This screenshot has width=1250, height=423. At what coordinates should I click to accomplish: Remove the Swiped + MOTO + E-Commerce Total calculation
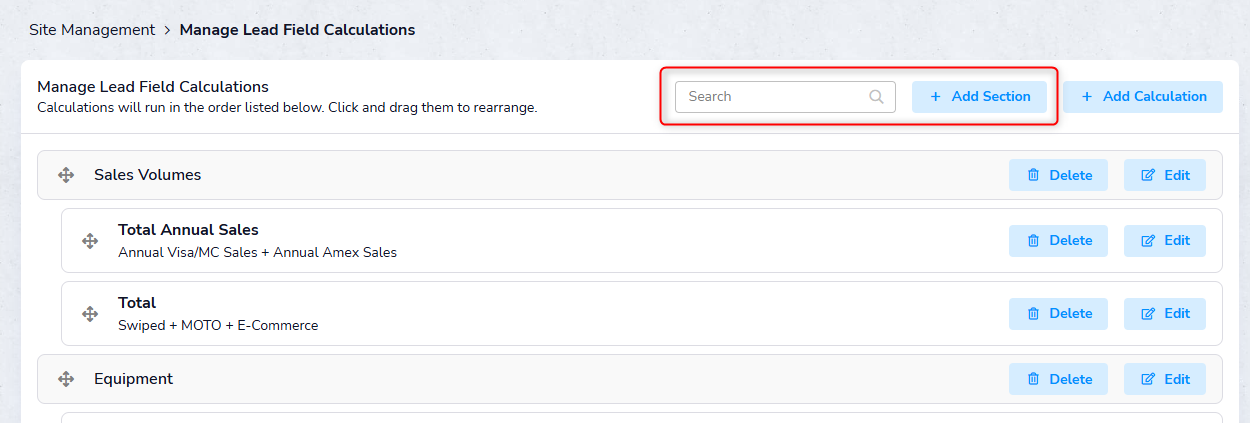[1058, 314]
